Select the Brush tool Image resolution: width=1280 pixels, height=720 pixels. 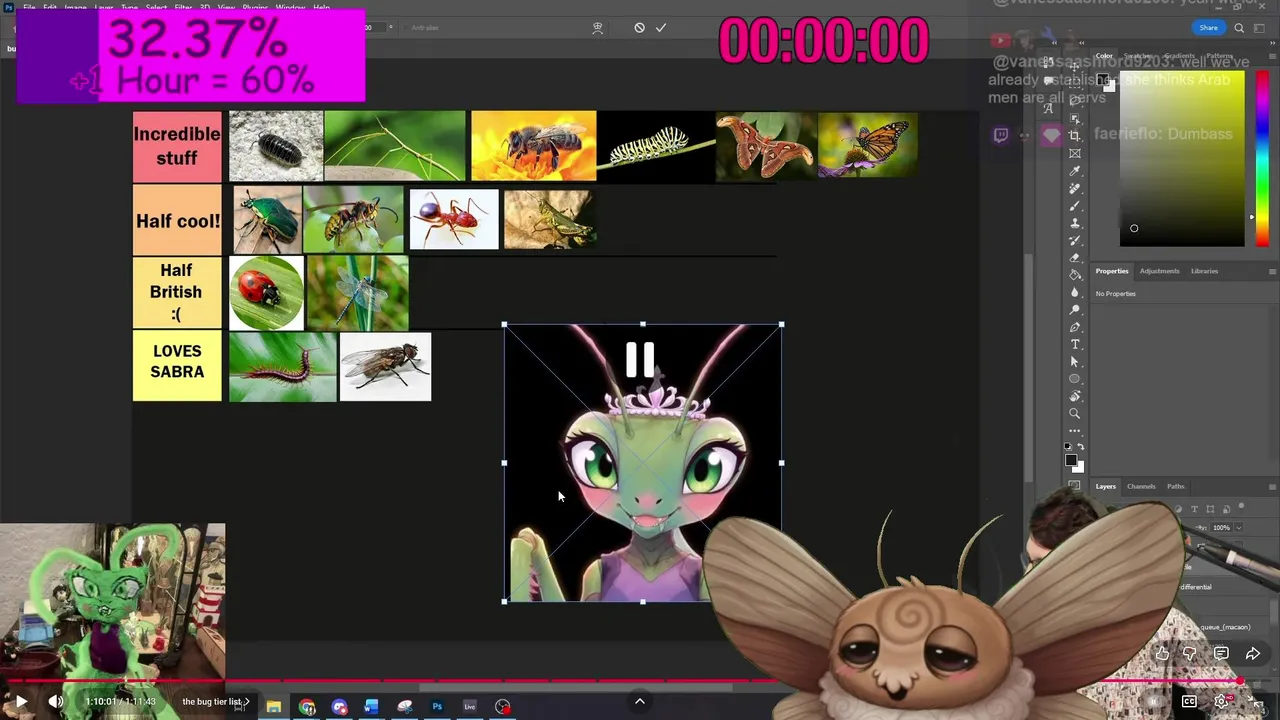point(1075,205)
